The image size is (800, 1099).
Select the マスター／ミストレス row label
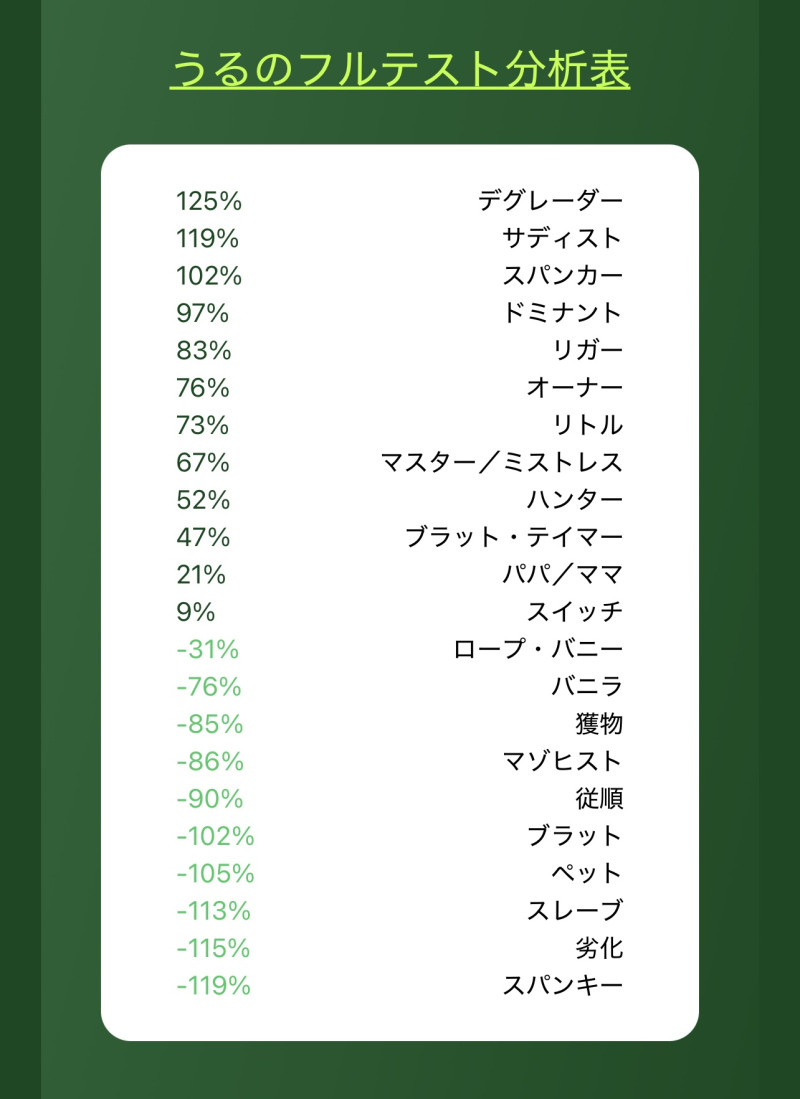pyautogui.click(x=501, y=462)
